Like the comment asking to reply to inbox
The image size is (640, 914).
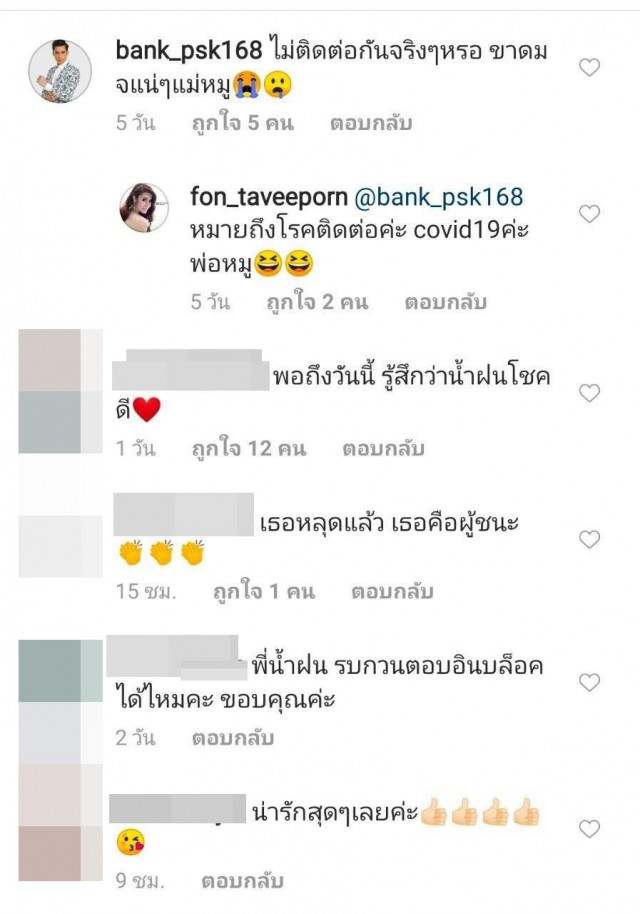coord(589,682)
